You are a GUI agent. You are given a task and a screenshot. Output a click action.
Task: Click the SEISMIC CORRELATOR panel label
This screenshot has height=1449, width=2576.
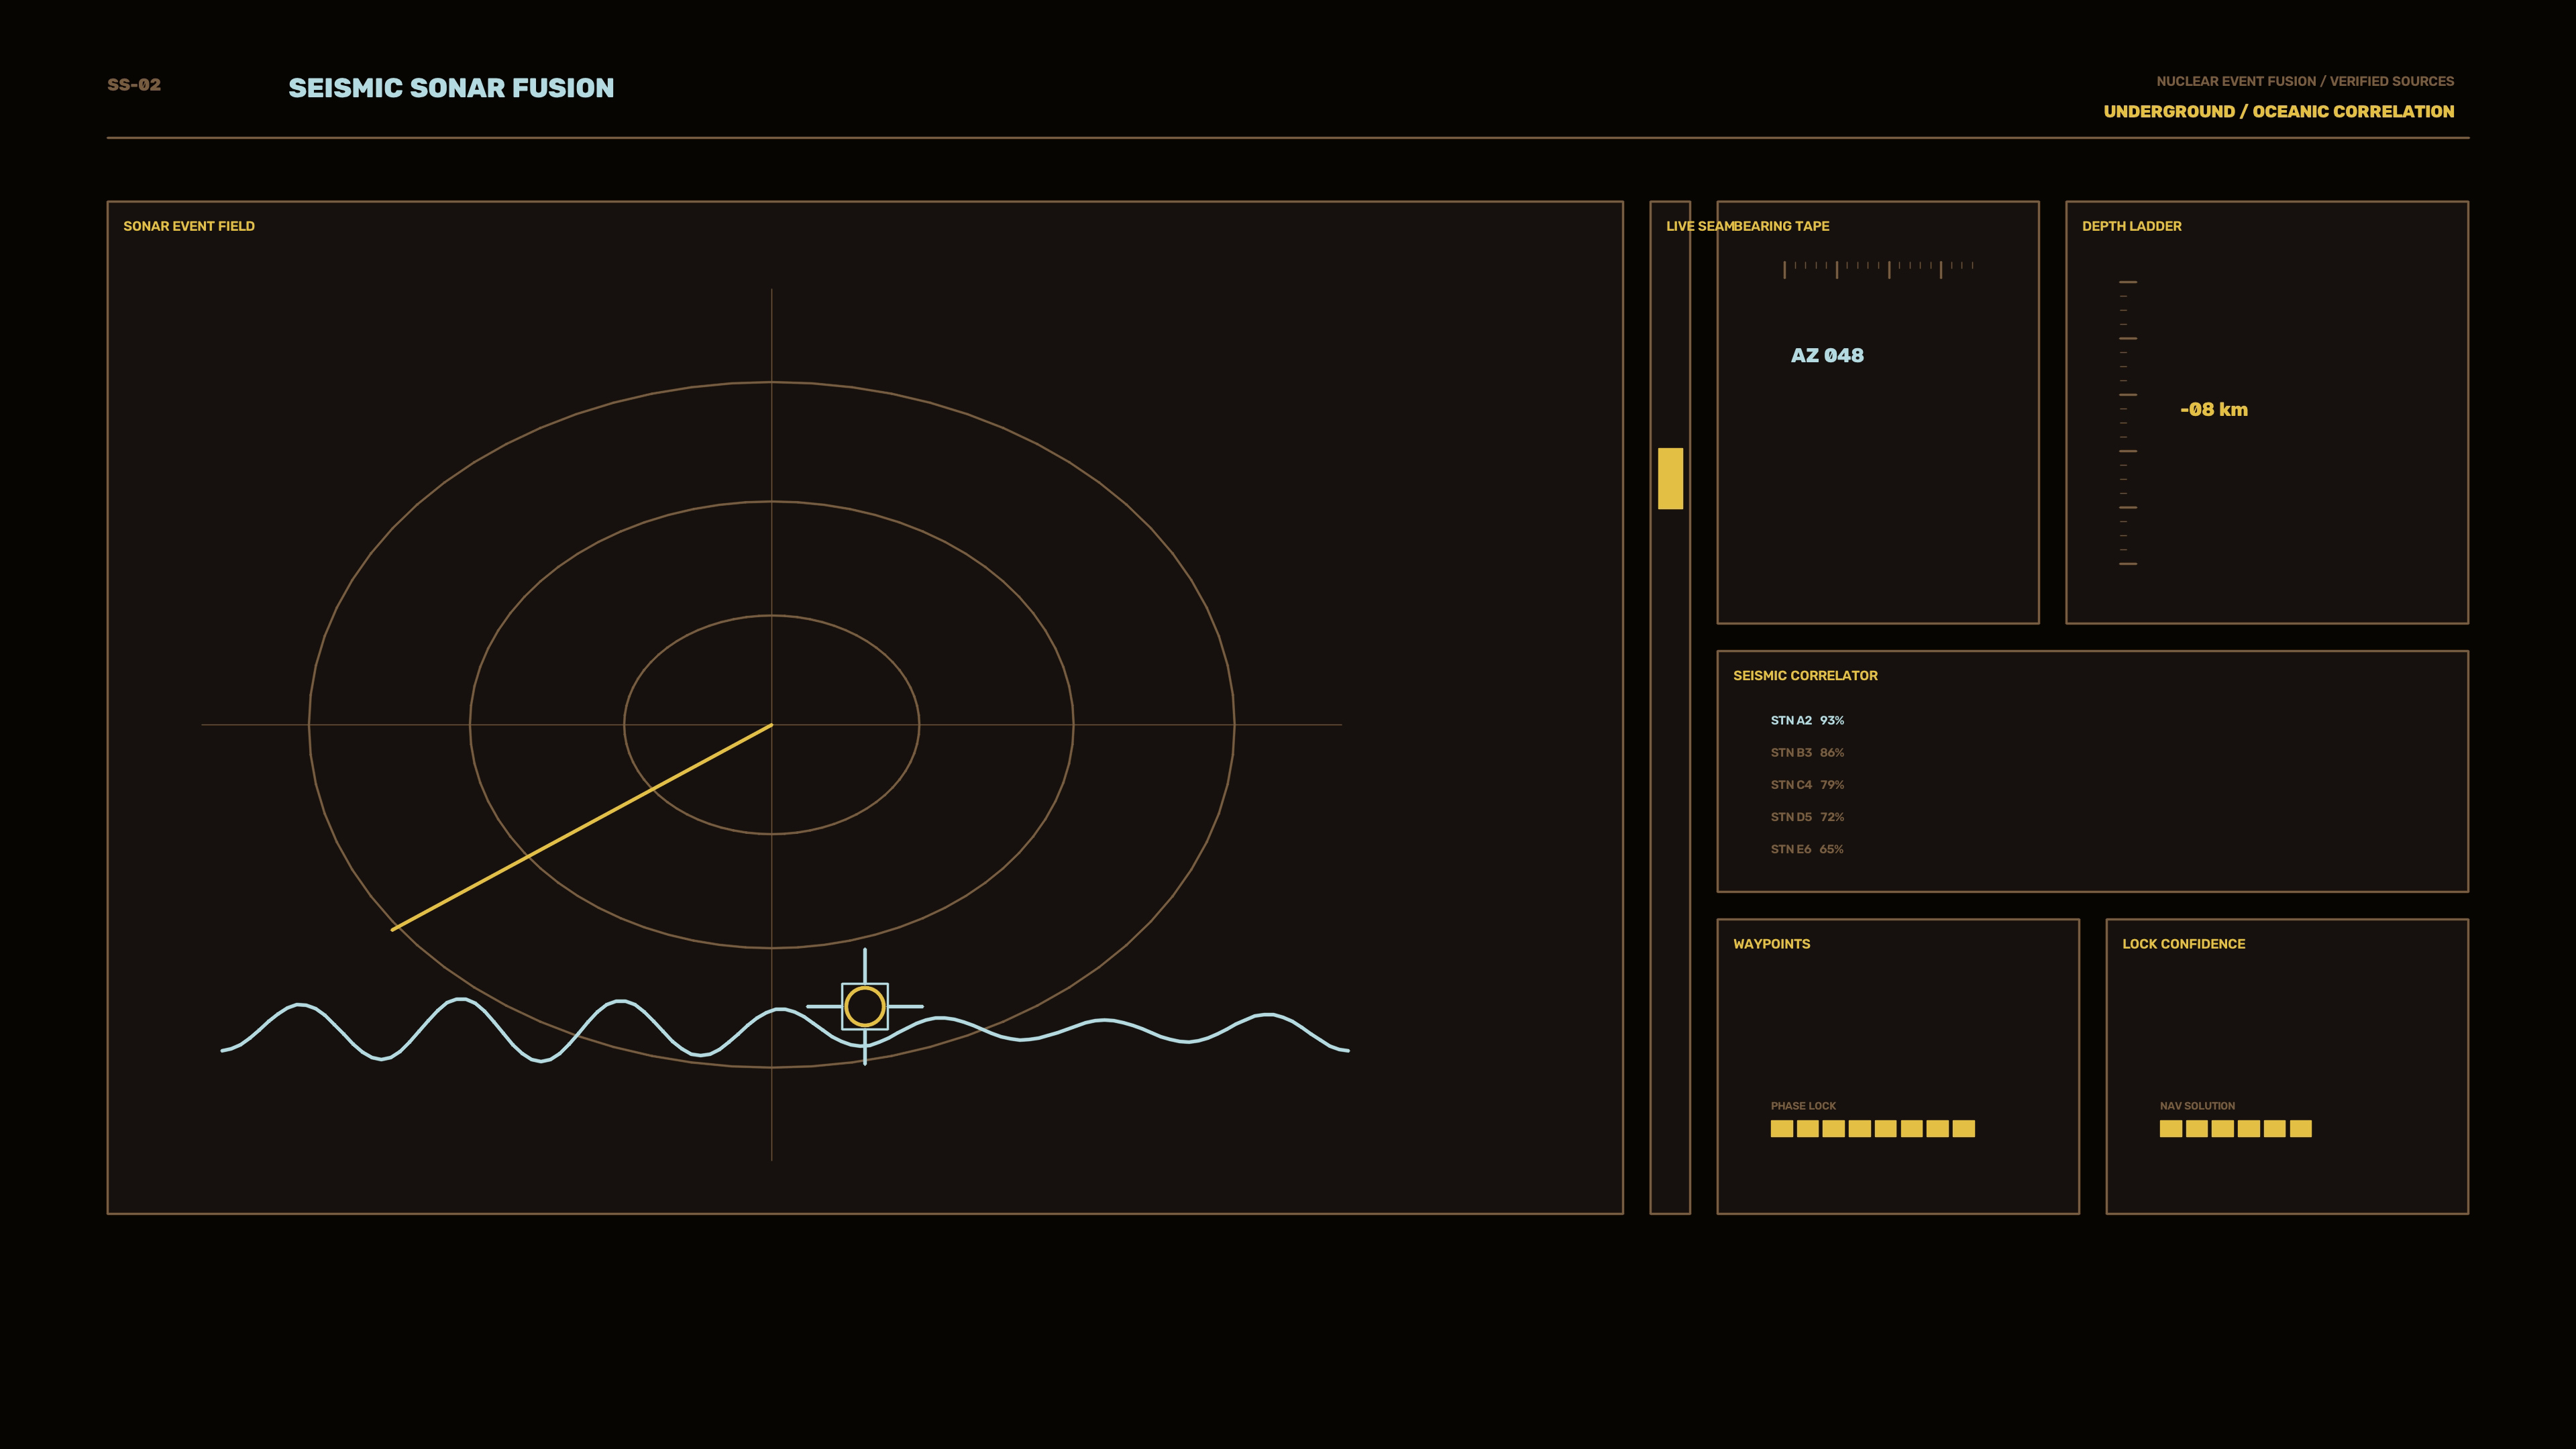tap(1805, 676)
